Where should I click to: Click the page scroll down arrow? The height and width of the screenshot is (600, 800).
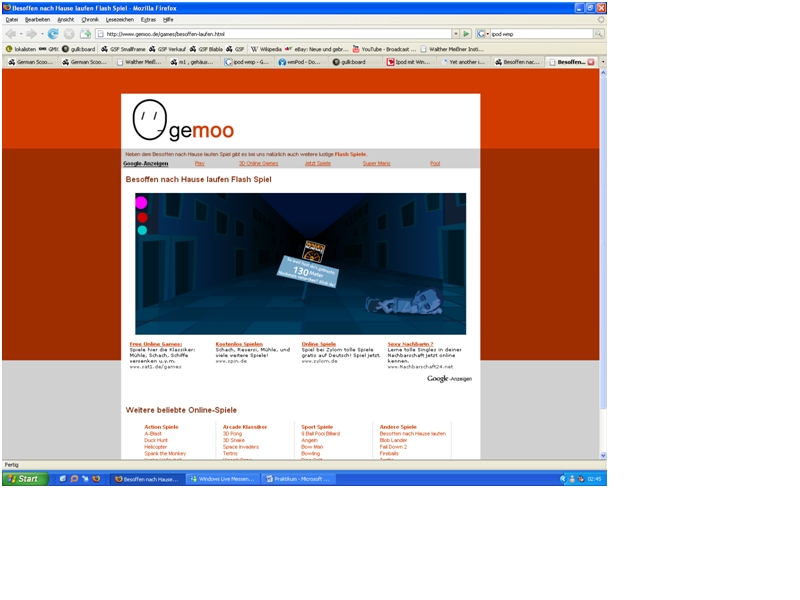603,456
